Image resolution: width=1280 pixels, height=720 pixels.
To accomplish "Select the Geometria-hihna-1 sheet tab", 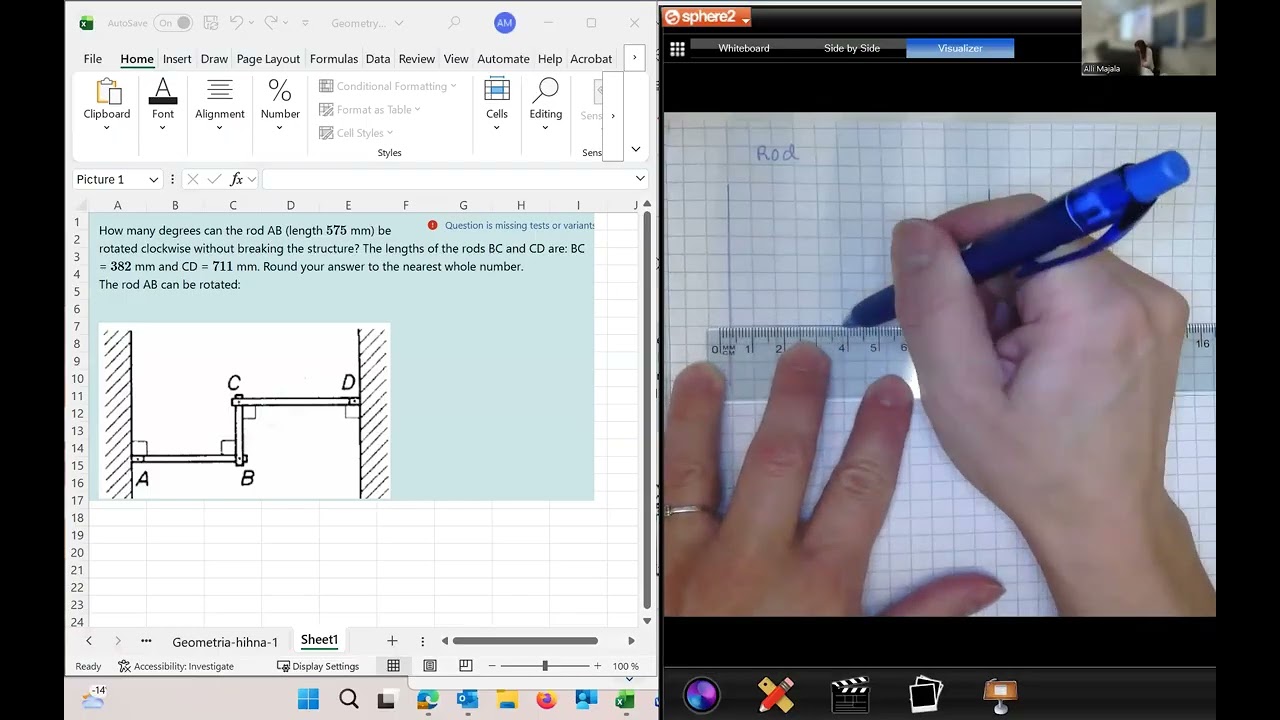I will click(225, 642).
